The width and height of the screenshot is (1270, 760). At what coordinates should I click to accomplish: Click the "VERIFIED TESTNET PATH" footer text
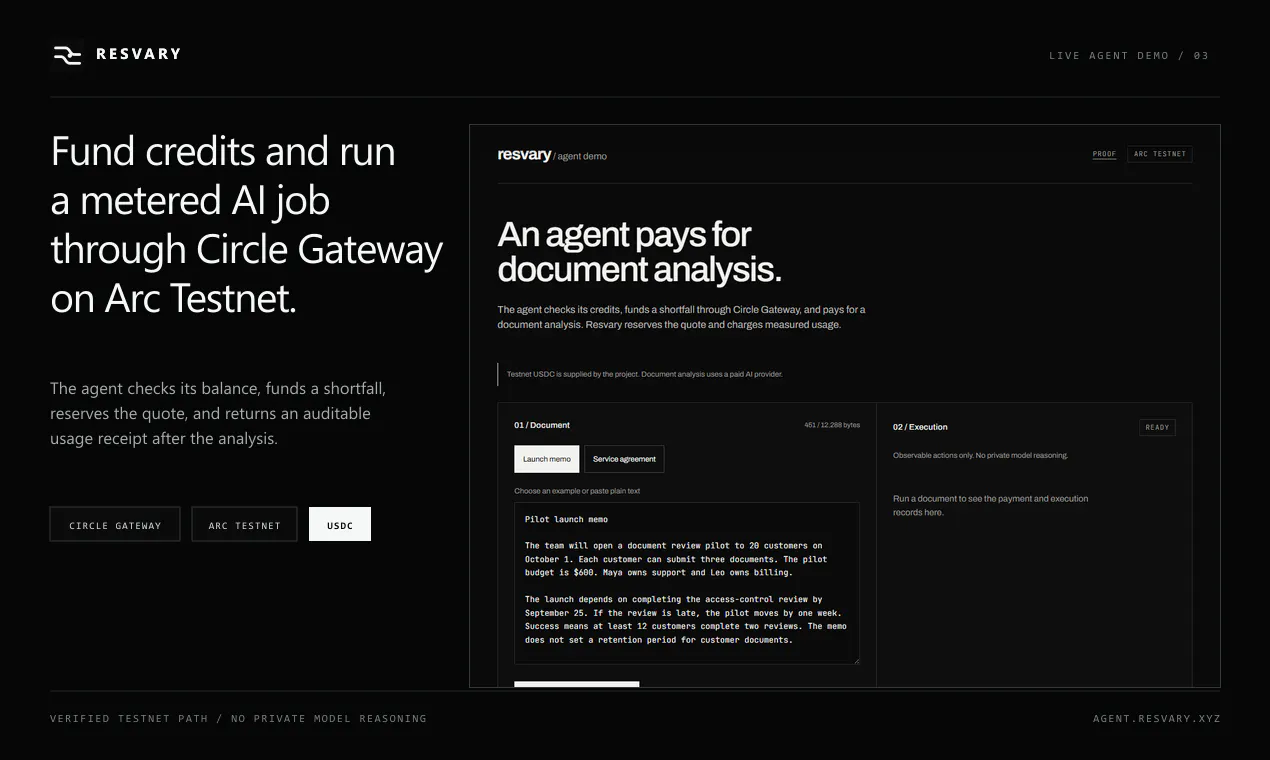point(129,718)
